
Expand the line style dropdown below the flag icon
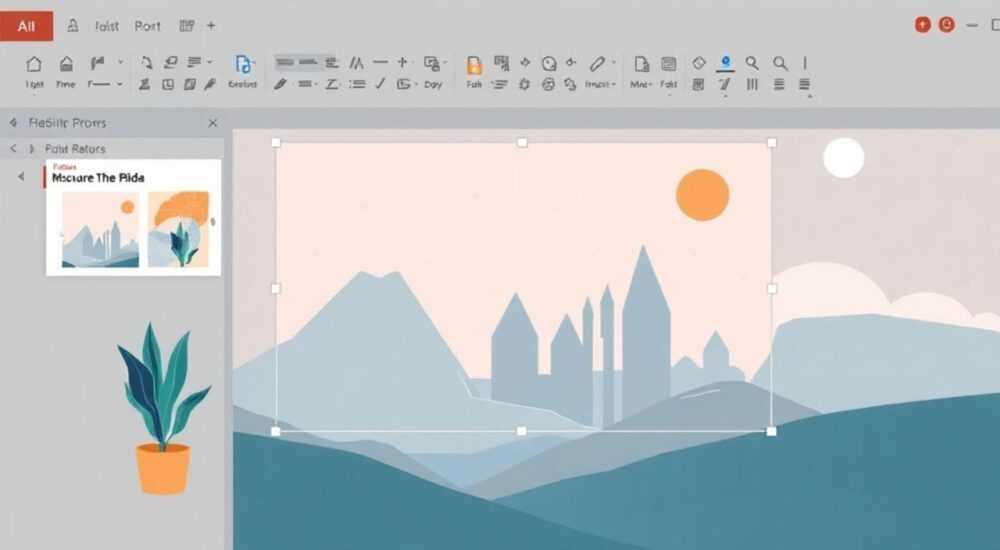click(119, 84)
